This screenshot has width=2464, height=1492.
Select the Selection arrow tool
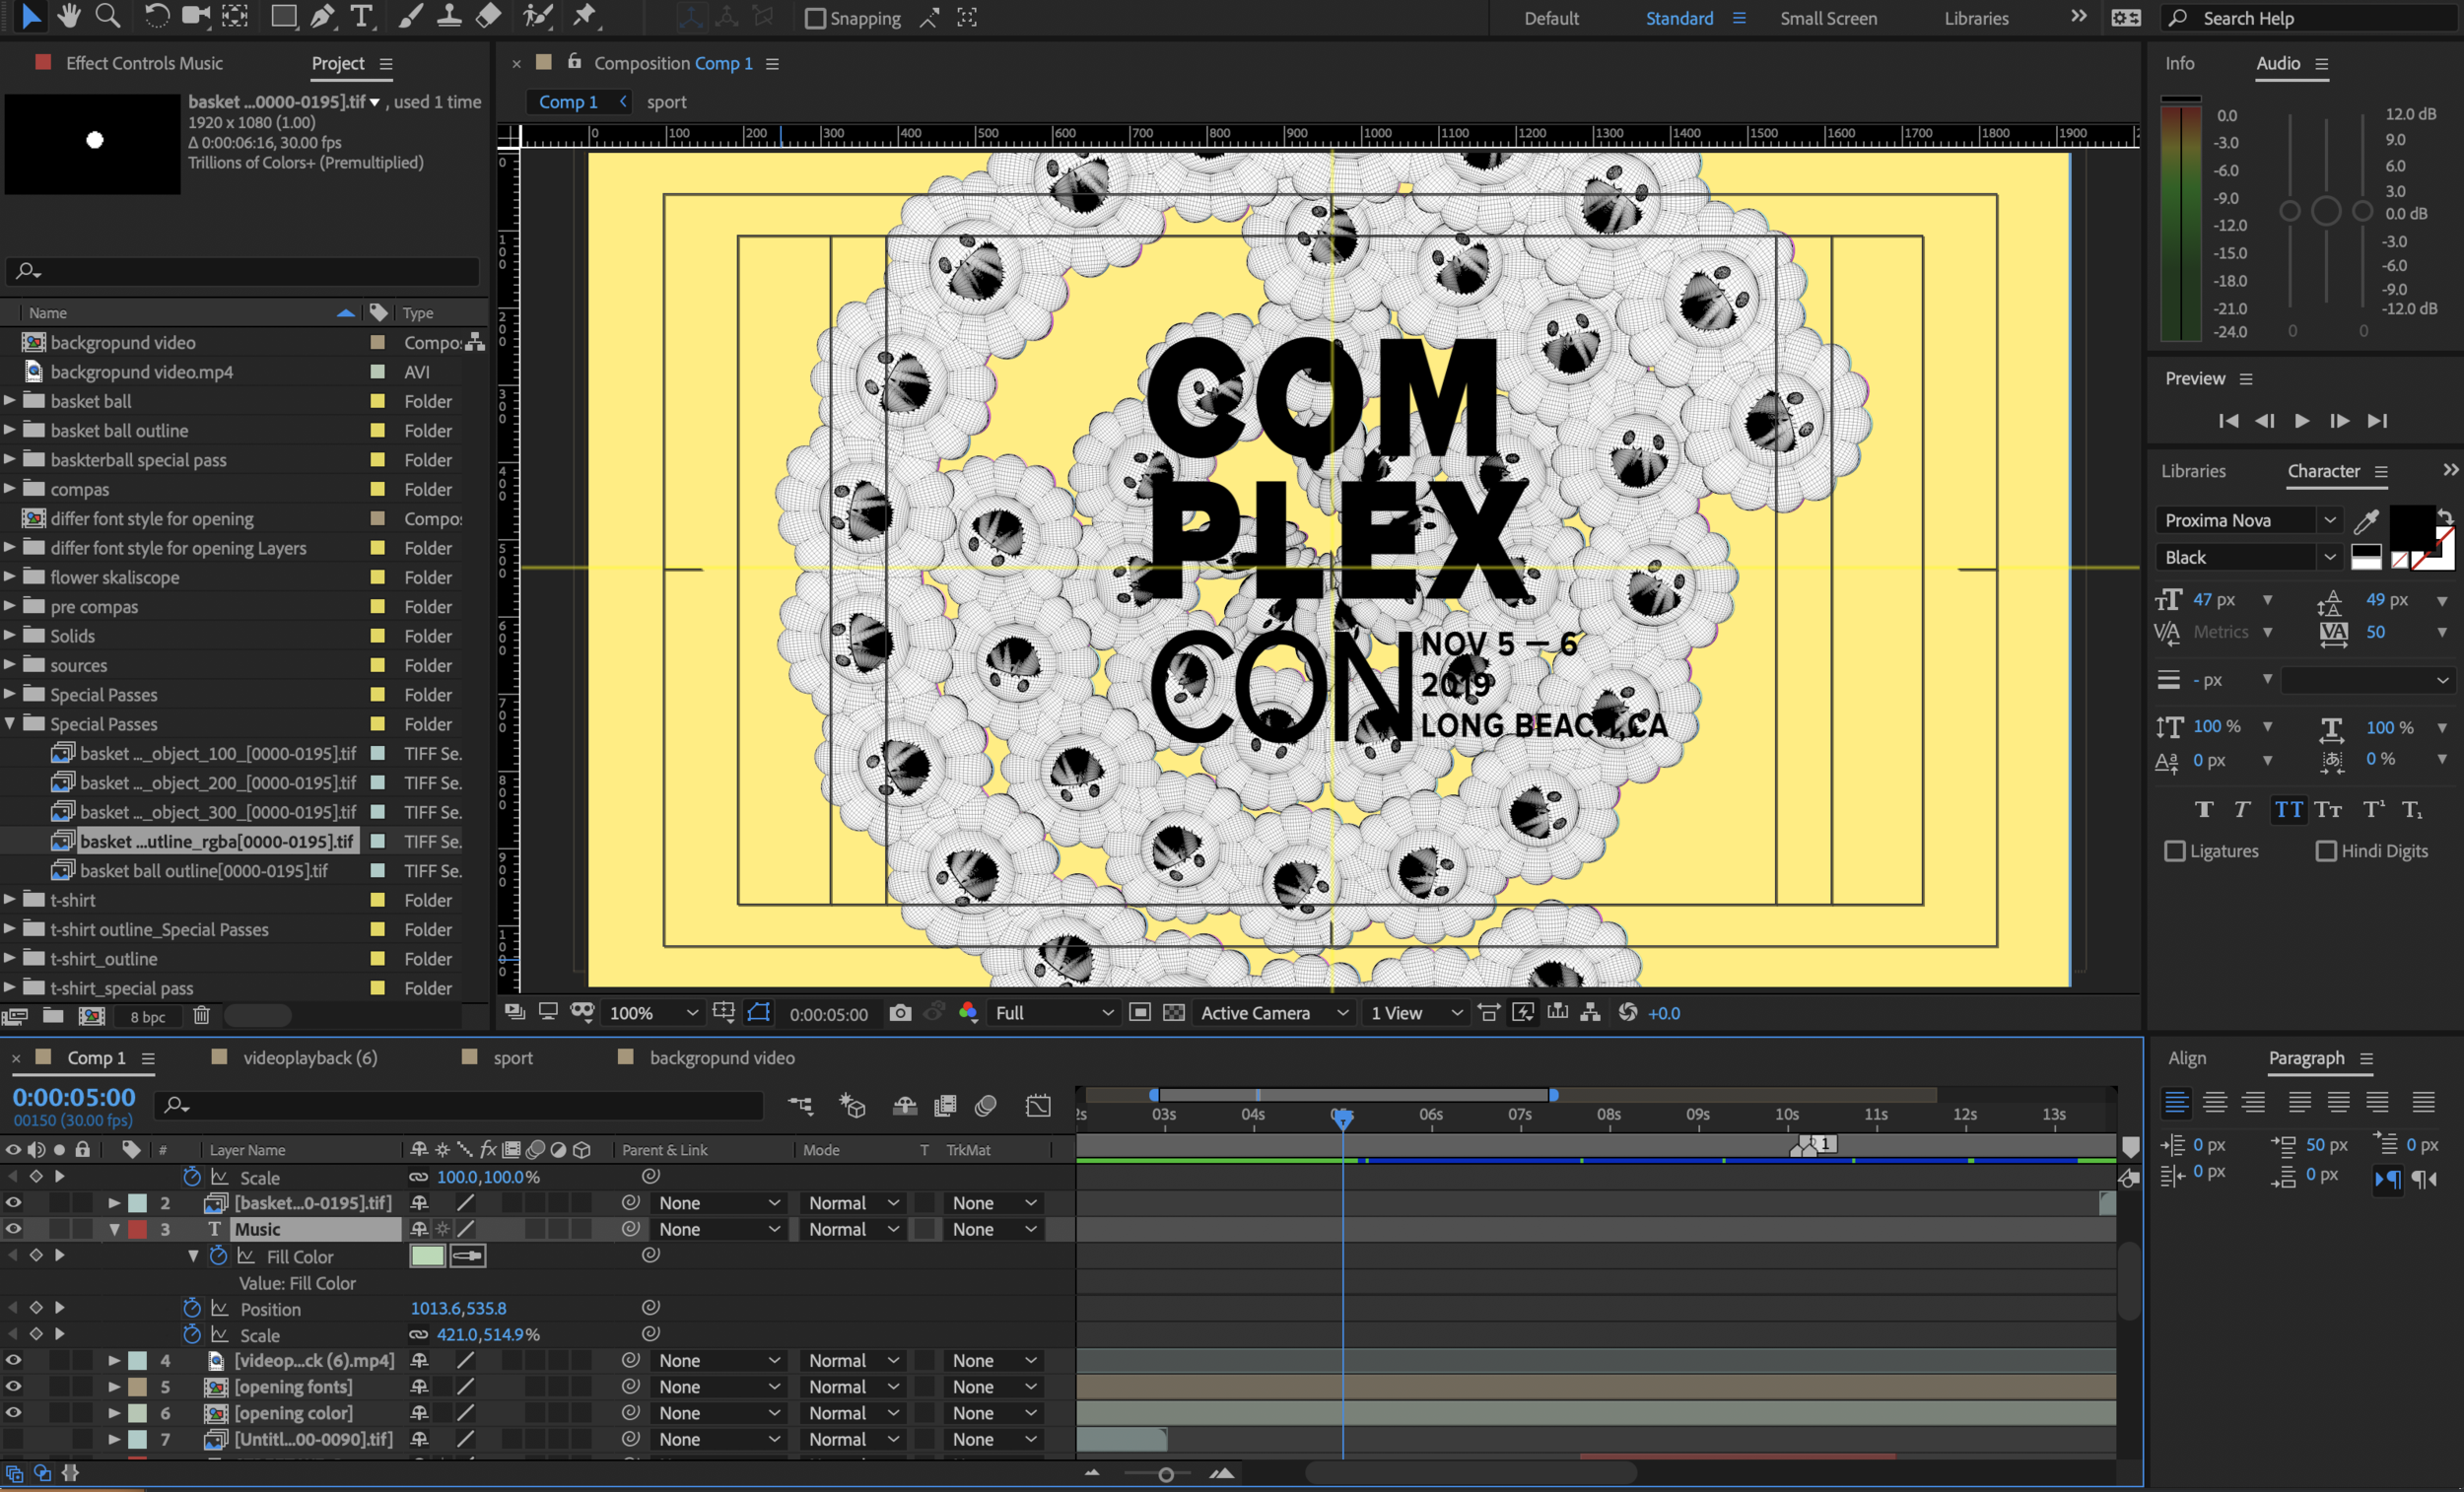(x=31, y=16)
